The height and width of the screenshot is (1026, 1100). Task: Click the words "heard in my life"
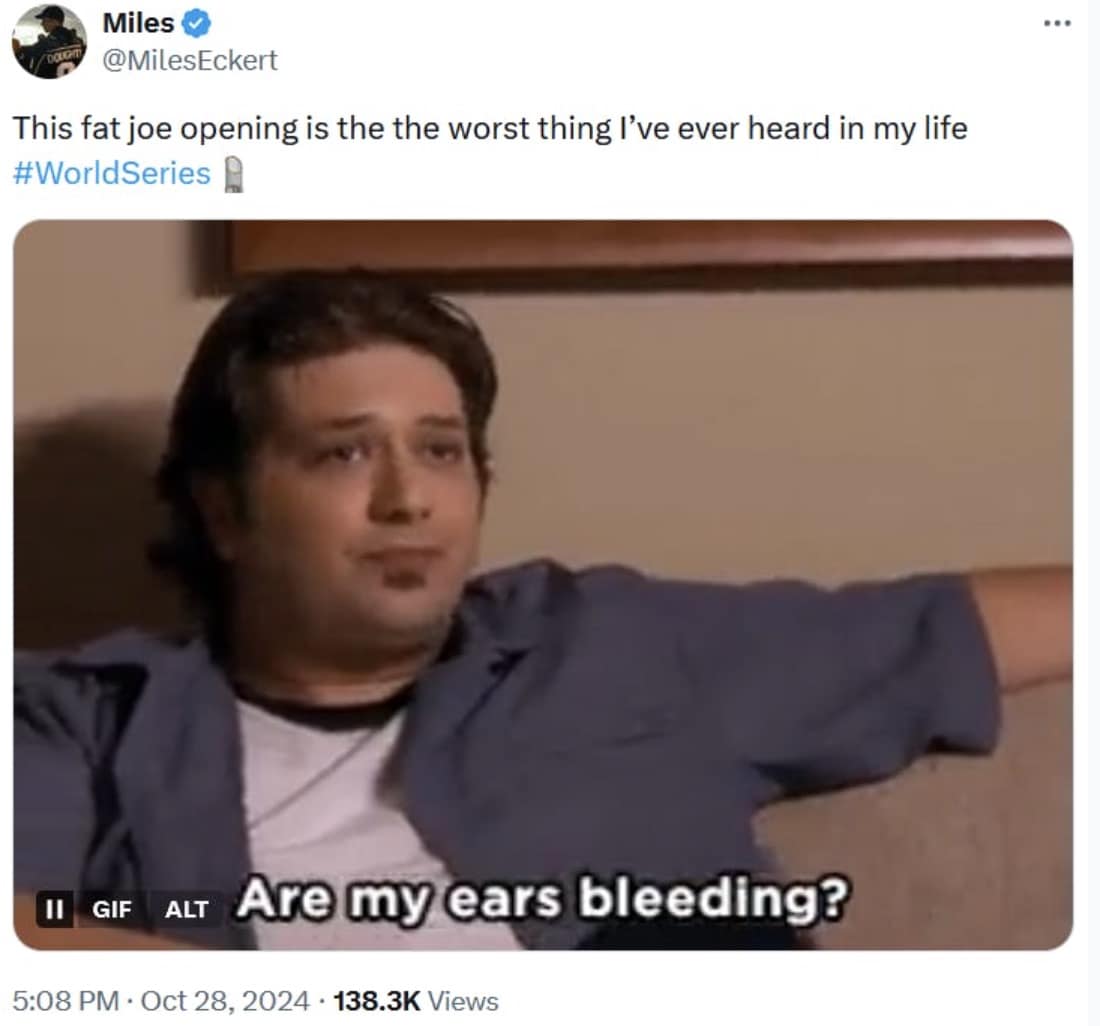857,128
